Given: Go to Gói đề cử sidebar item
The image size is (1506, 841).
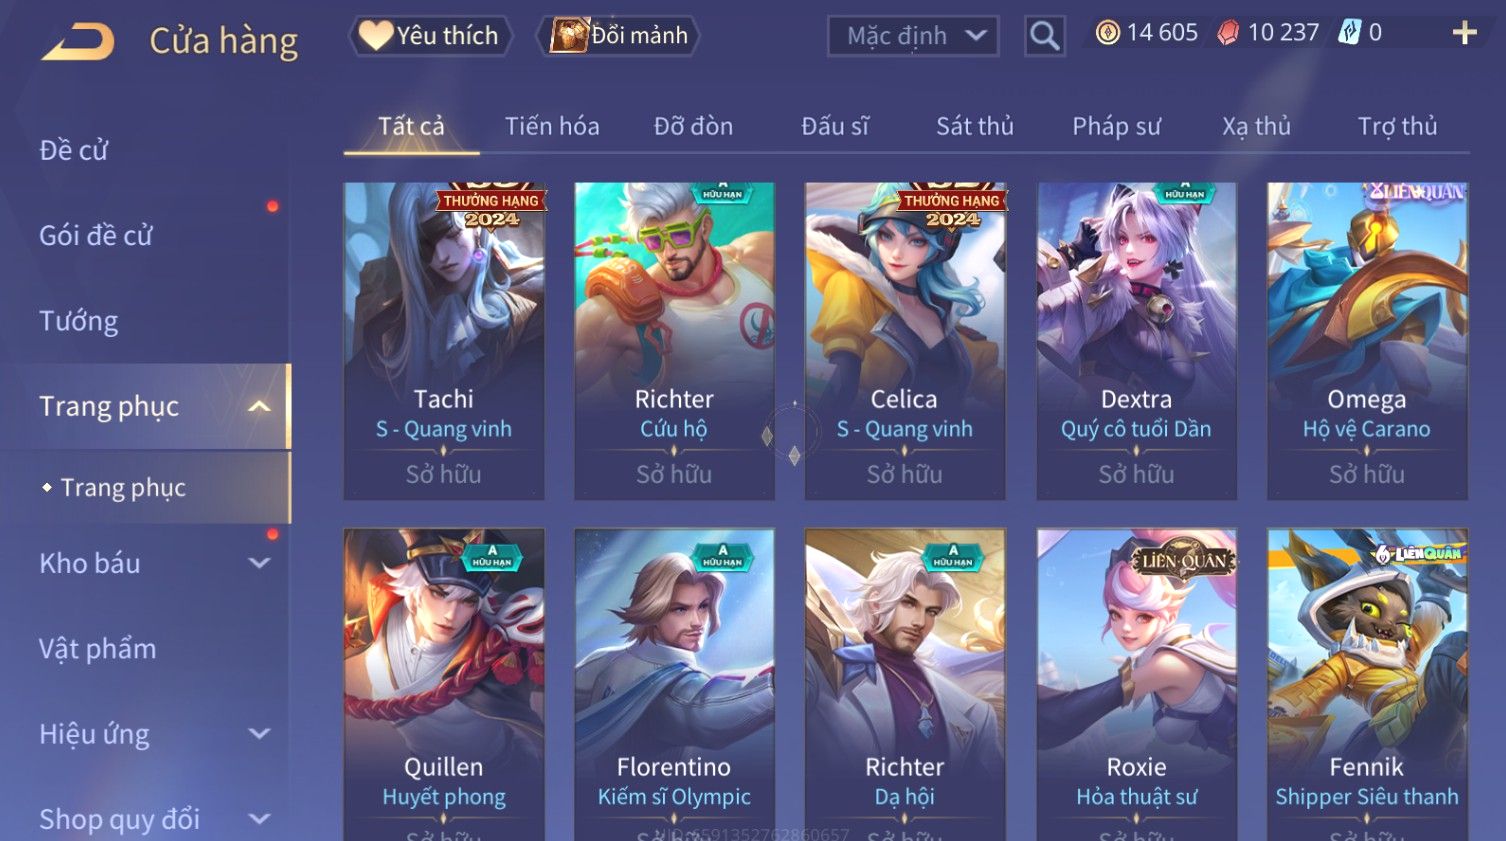Looking at the screenshot, I should tap(96, 236).
